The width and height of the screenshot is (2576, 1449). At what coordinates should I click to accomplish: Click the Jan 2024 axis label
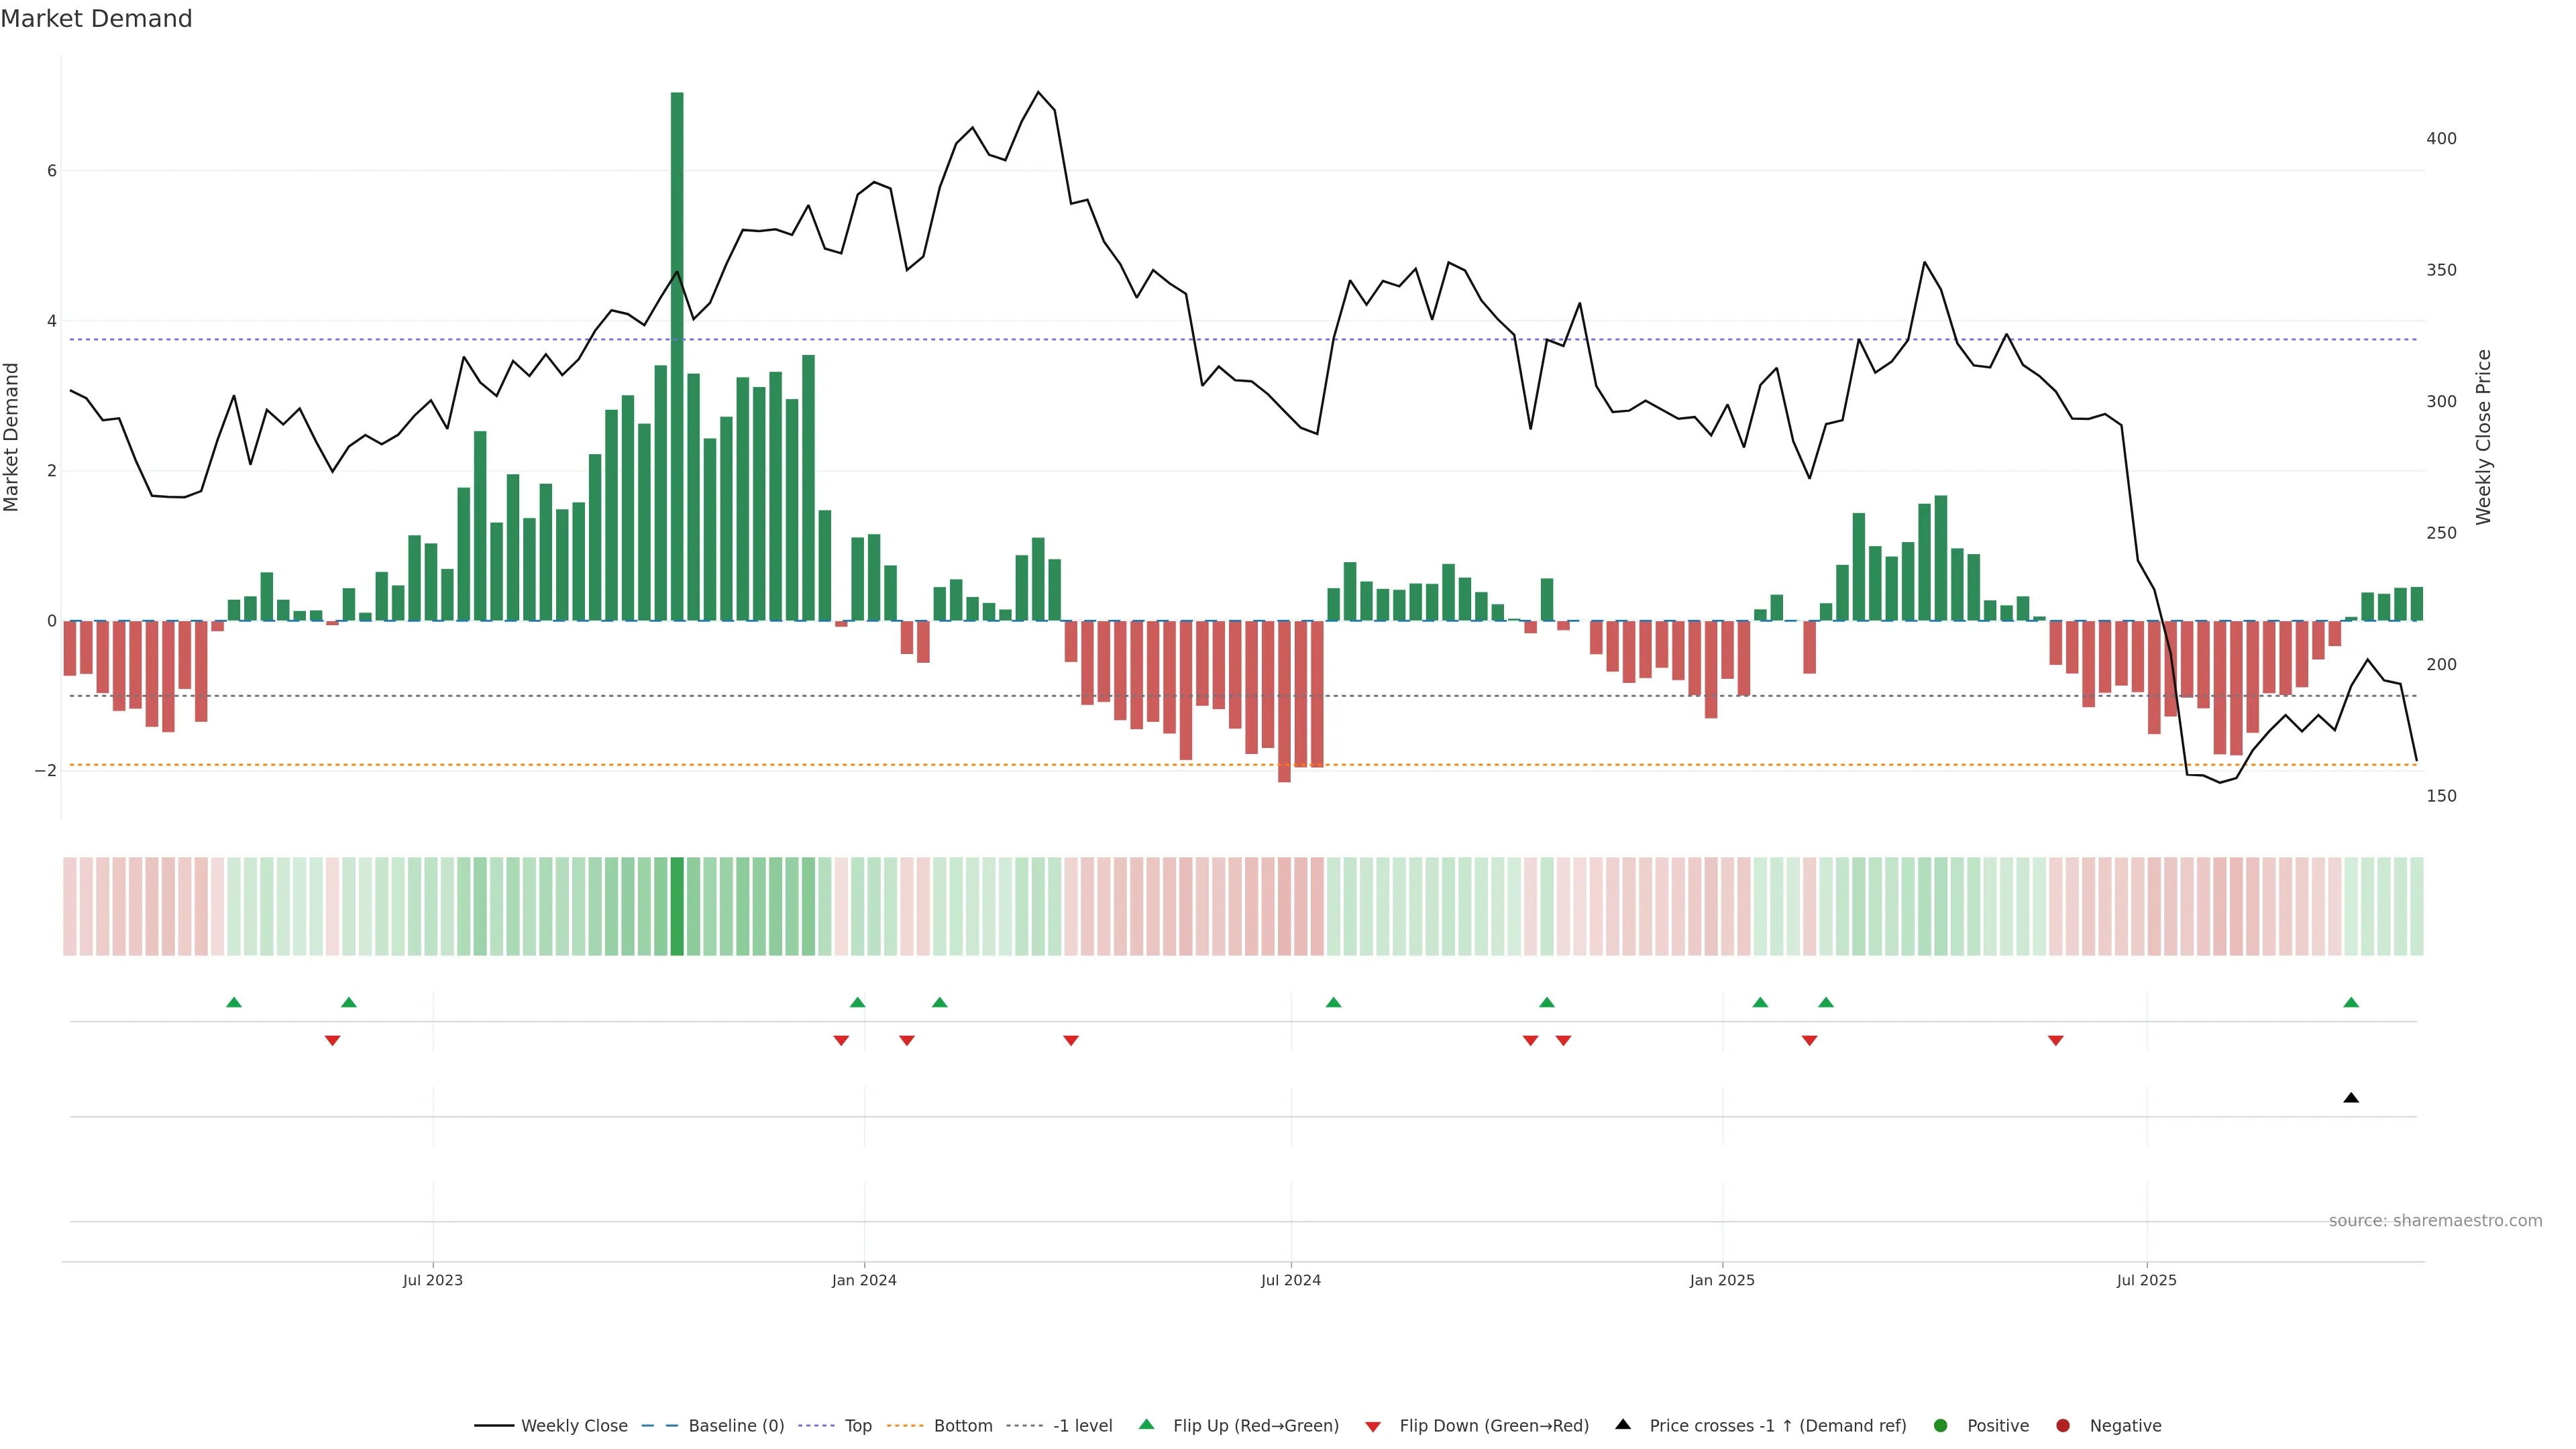[x=864, y=1280]
